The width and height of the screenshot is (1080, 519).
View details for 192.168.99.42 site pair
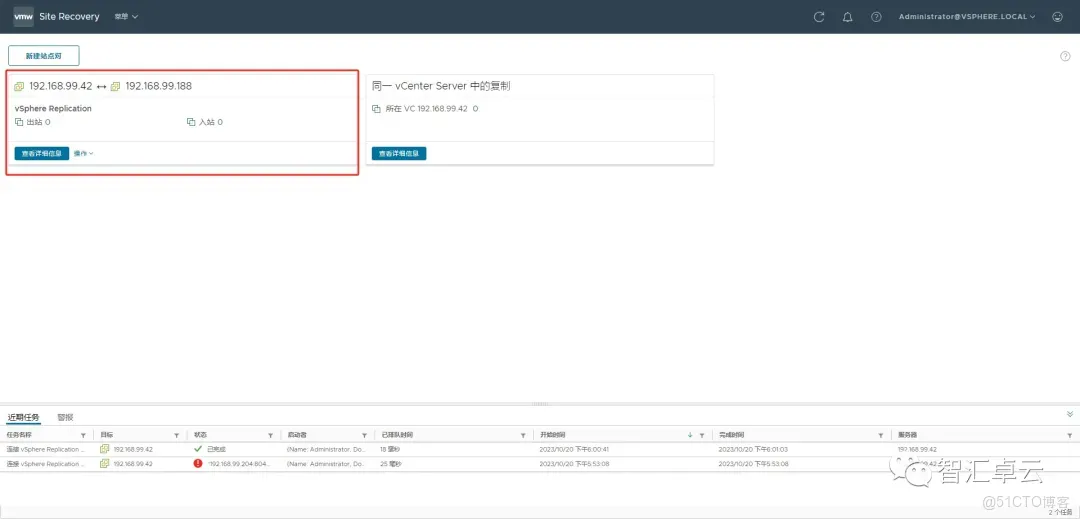coord(41,153)
